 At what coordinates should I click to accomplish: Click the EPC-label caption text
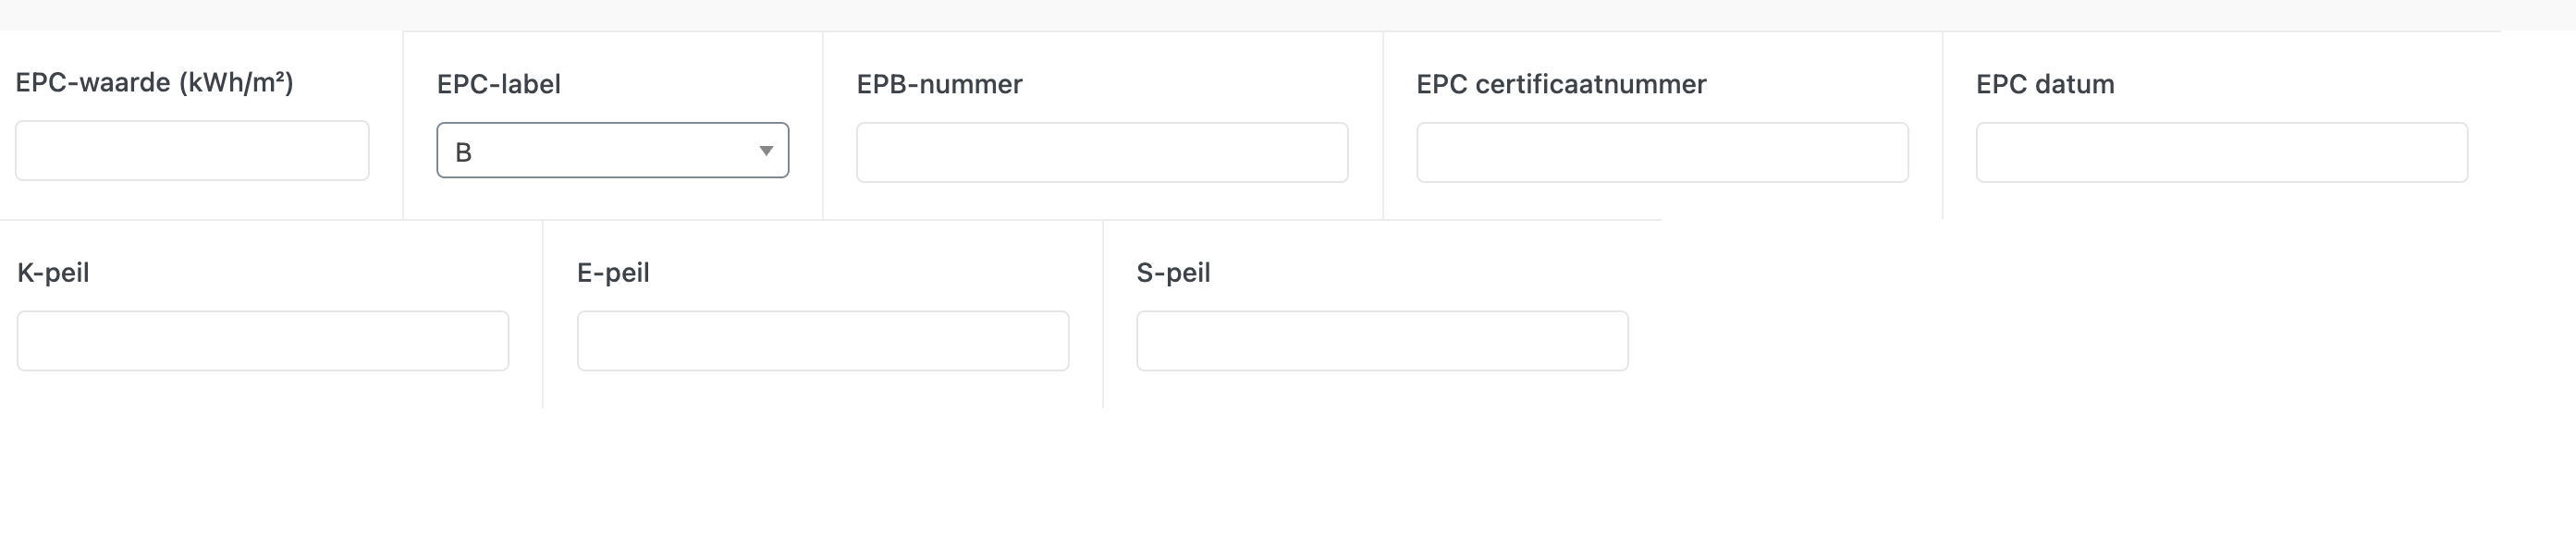[498, 84]
